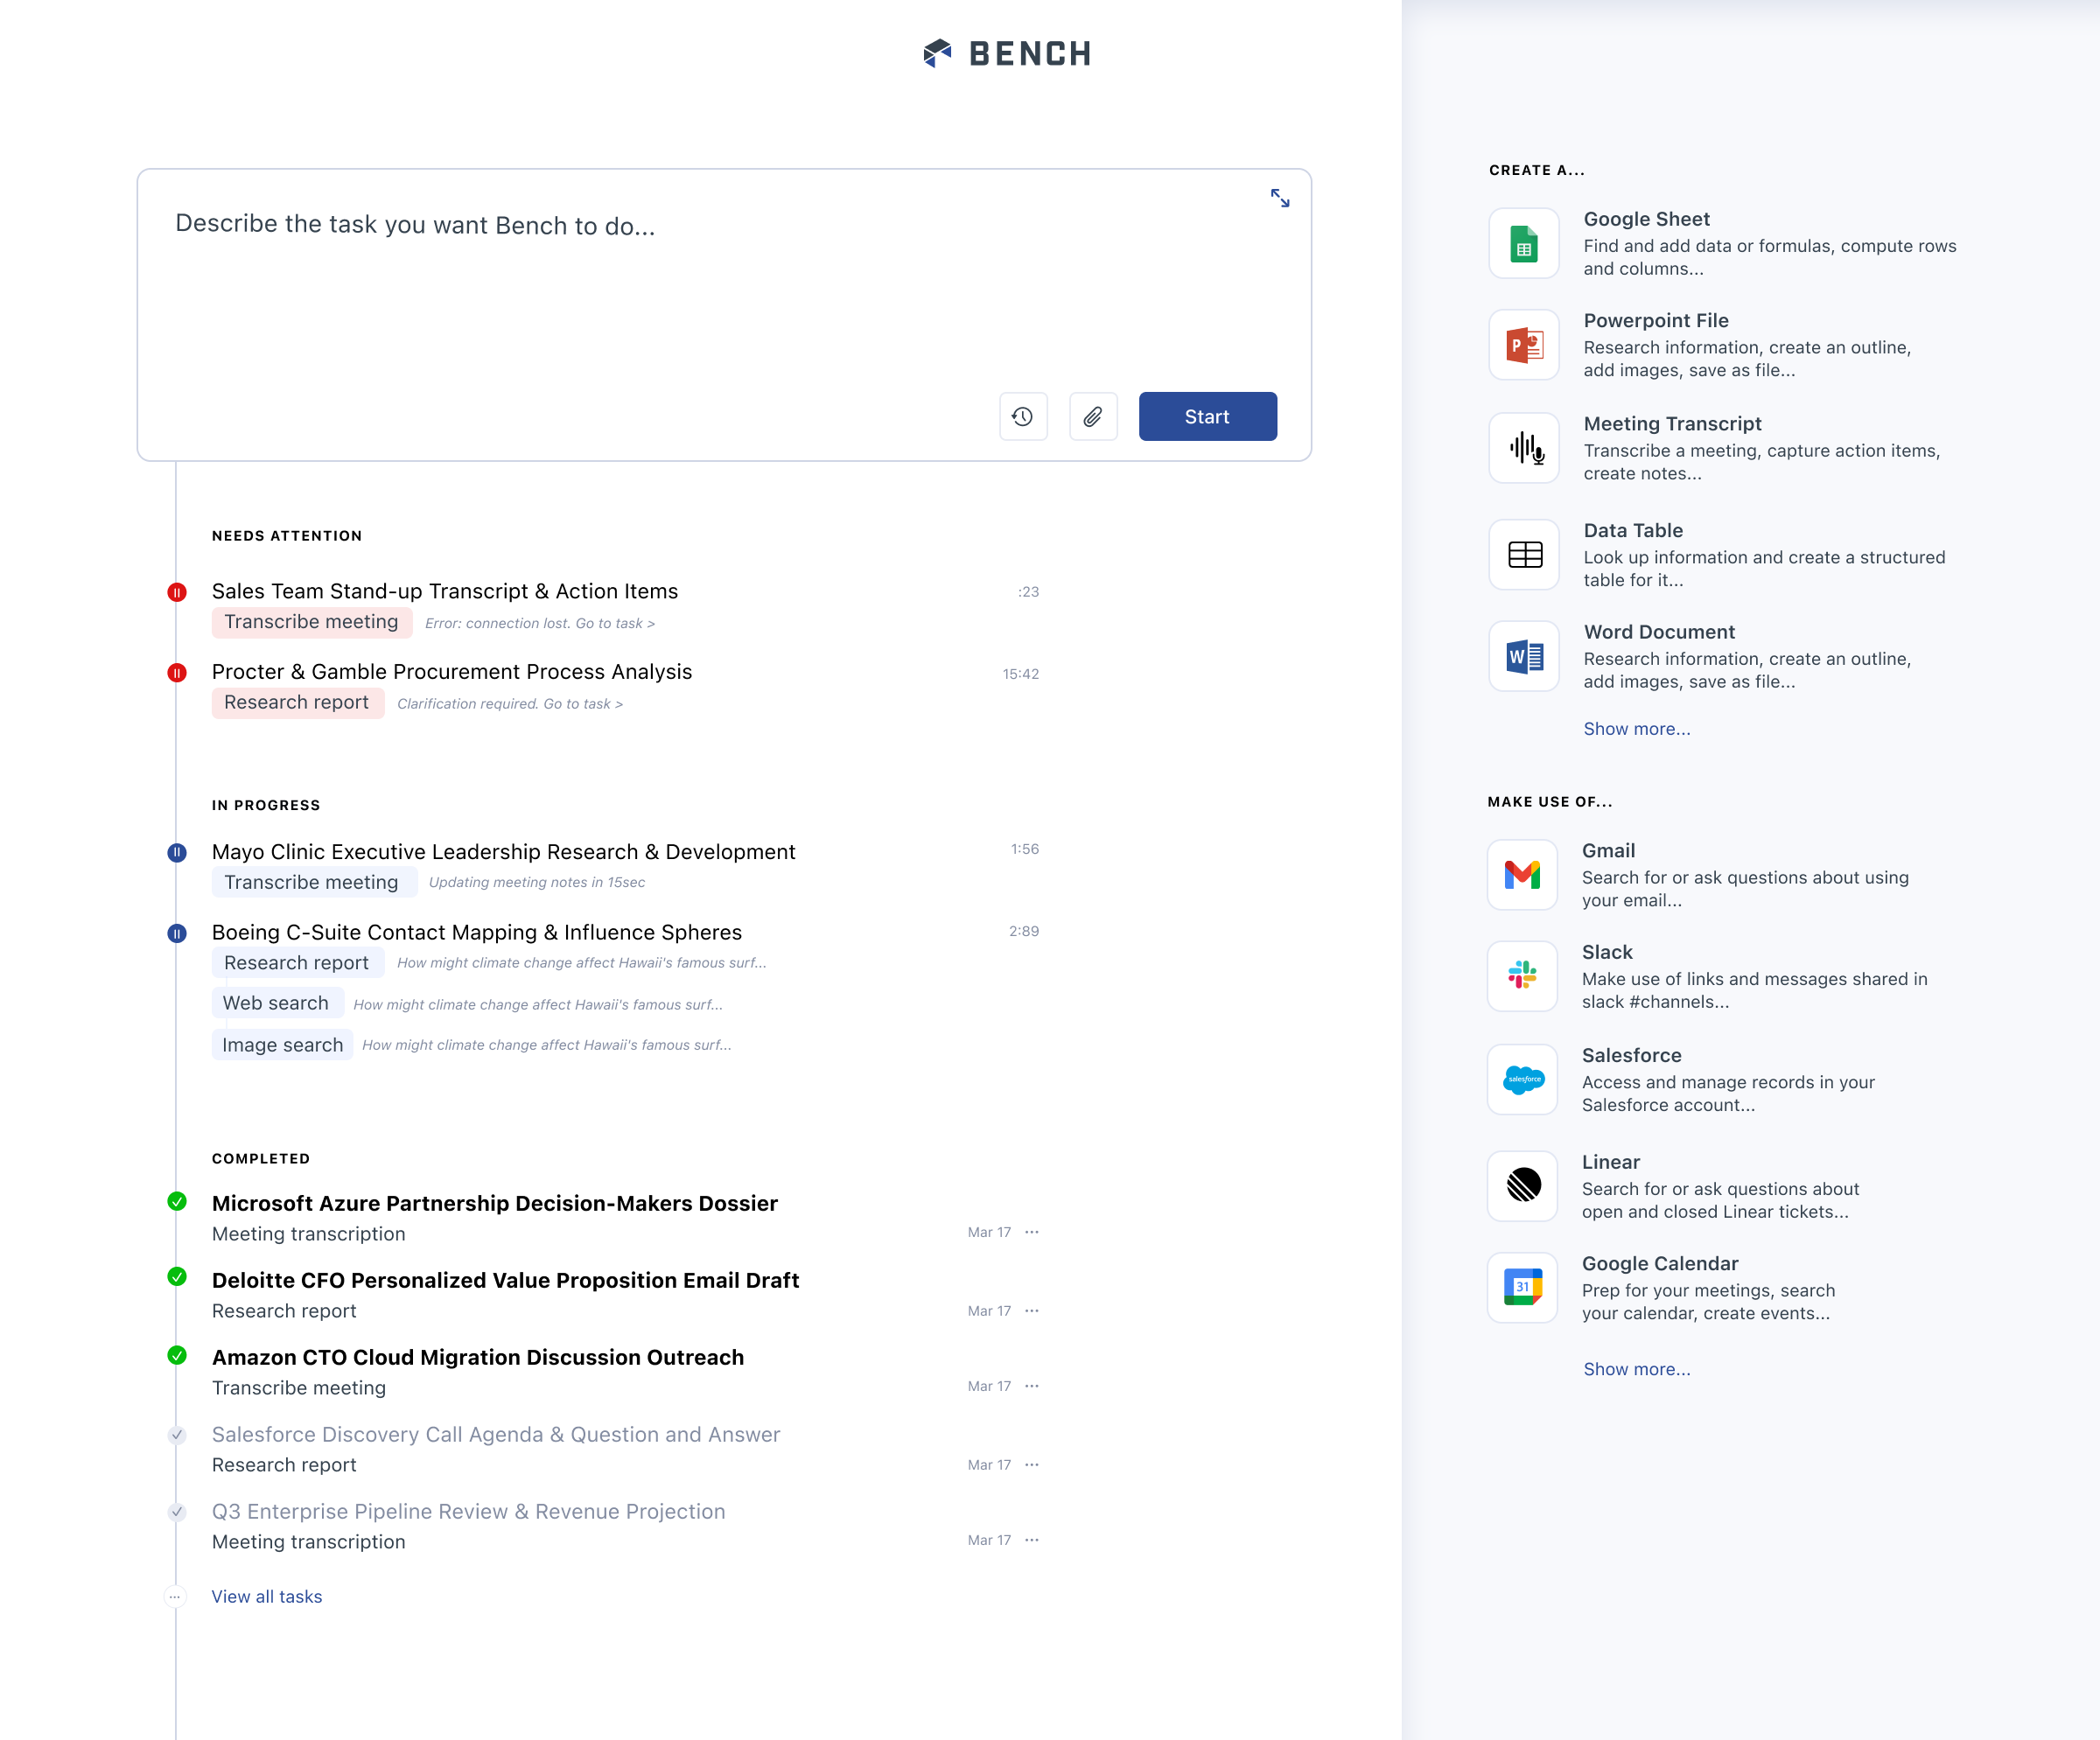Click the red Transcribe meeting tag
Viewport: 2100px width, 1740px height.
coord(312,622)
